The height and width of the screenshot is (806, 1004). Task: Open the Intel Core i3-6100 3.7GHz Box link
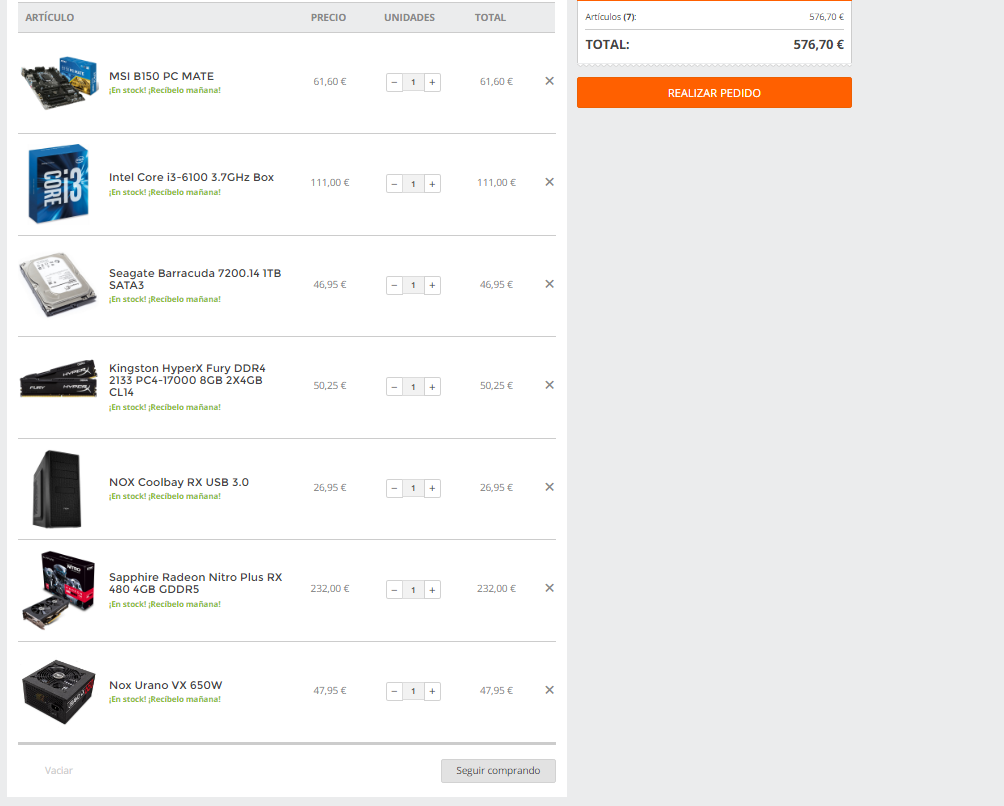tap(191, 177)
